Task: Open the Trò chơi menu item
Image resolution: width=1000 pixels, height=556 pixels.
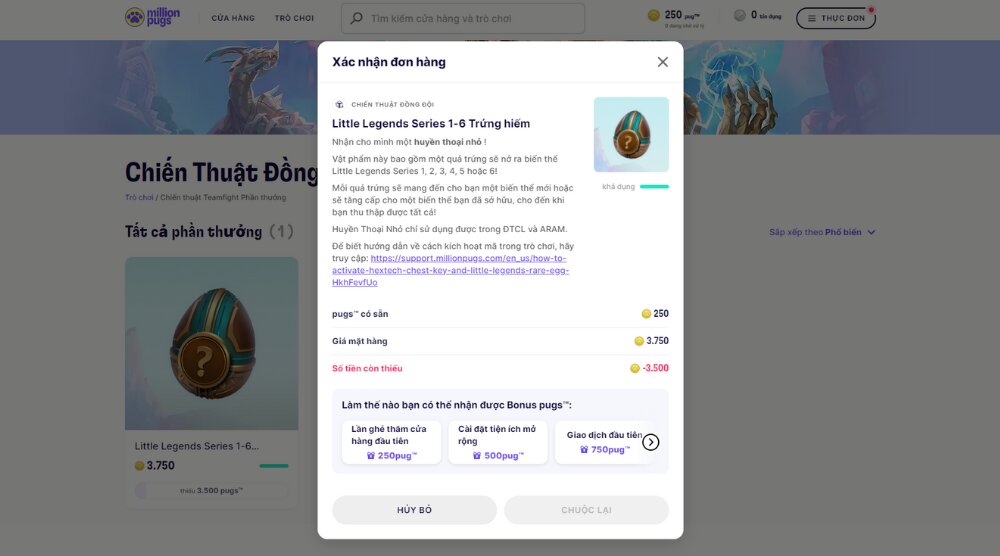Action: pos(294,18)
